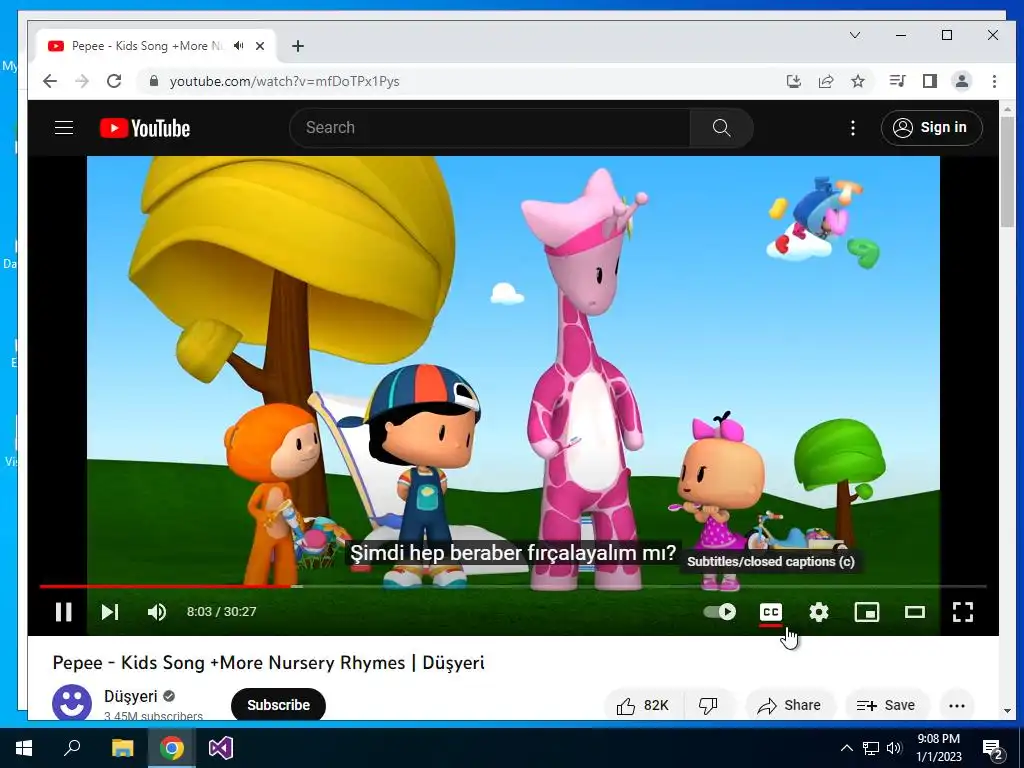Switch to theater mode
Image resolution: width=1024 pixels, height=768 pixels.
click(x=914, y=612)
